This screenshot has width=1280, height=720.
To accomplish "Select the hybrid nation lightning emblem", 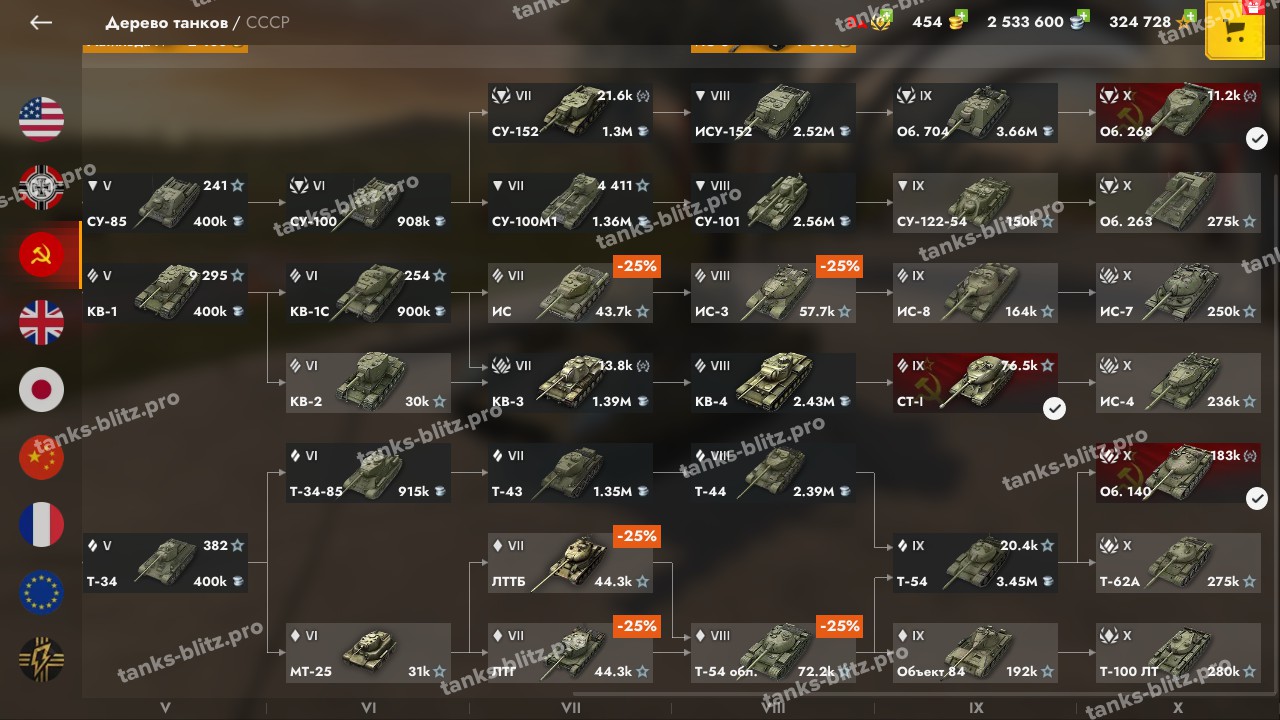I will (41, 659).
